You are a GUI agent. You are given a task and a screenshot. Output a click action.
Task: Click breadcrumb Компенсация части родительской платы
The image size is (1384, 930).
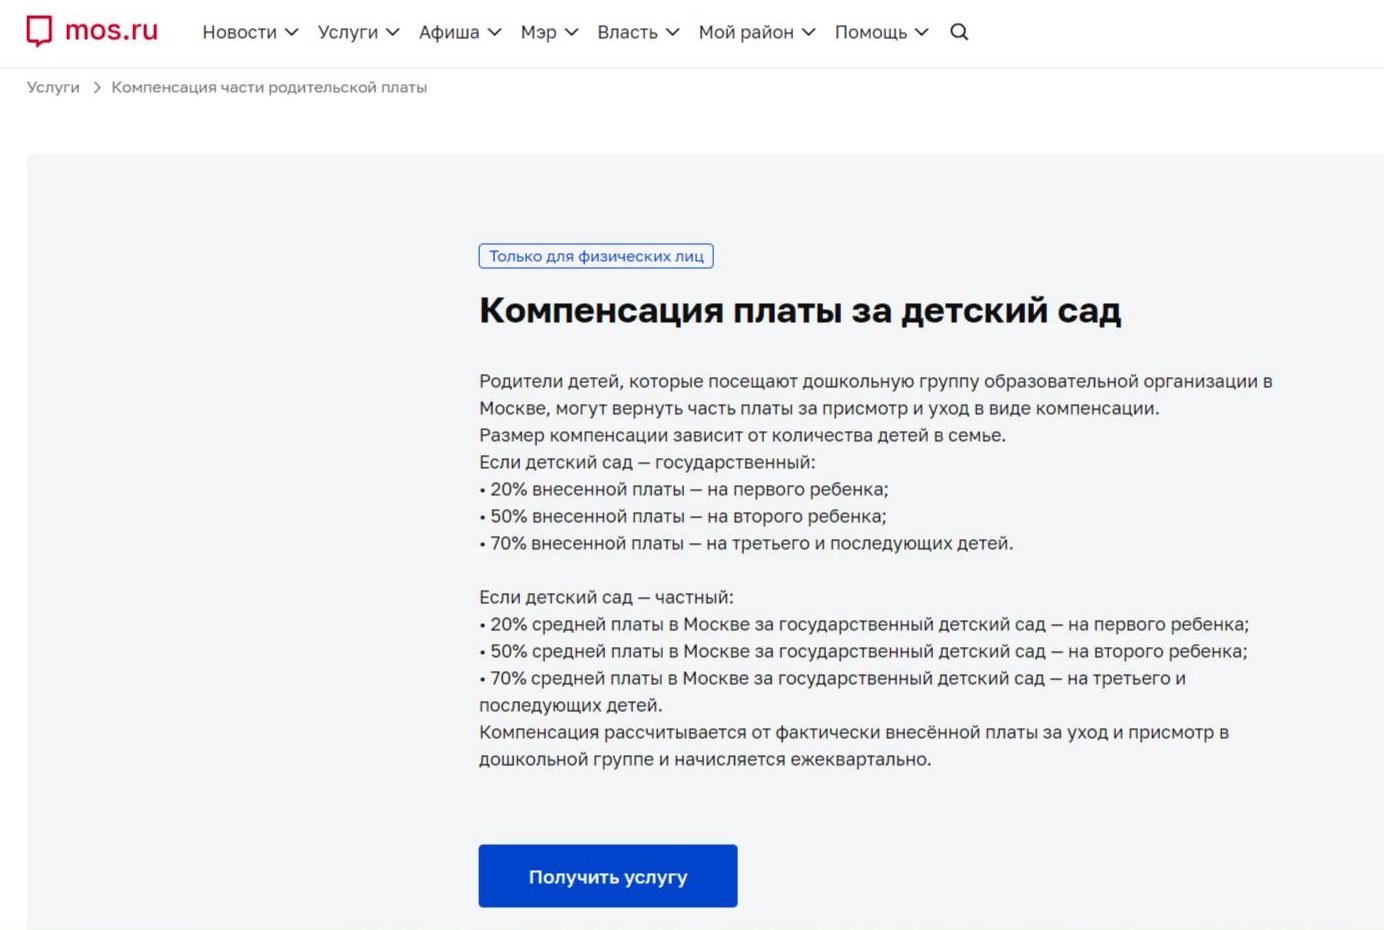[269, 87]
